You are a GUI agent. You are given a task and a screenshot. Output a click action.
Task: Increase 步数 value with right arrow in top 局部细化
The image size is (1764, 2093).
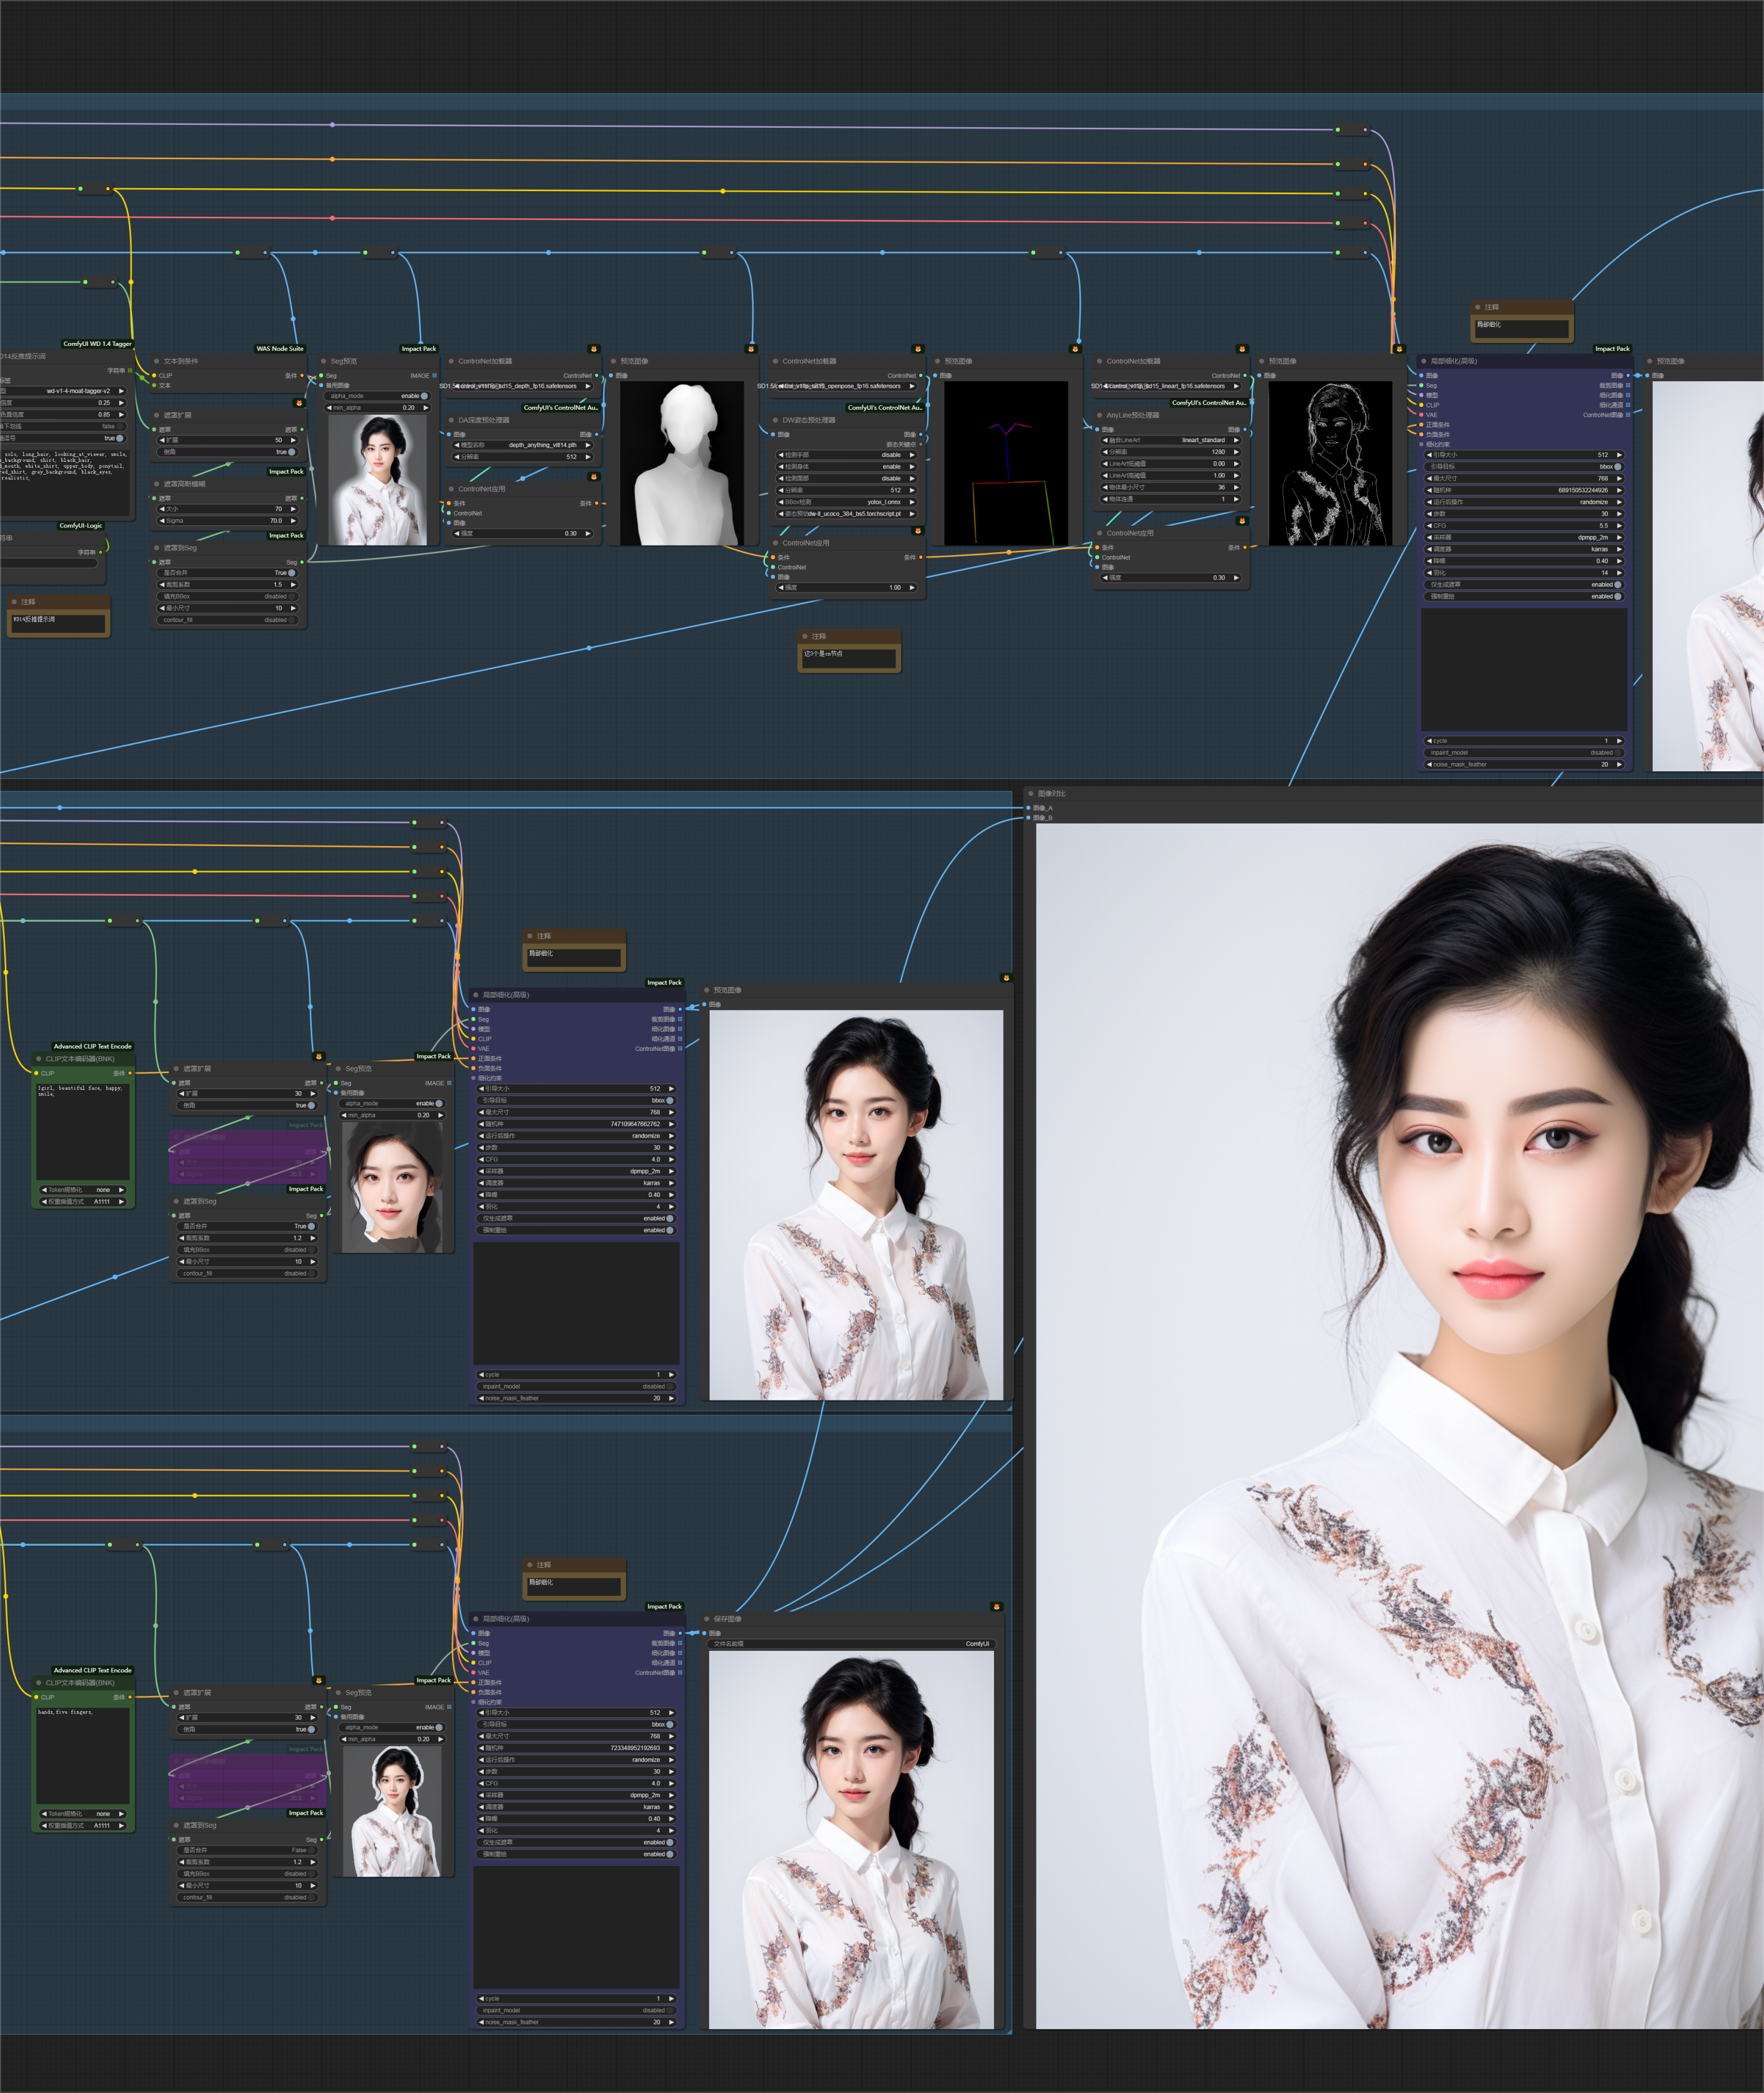(1619, 514)
